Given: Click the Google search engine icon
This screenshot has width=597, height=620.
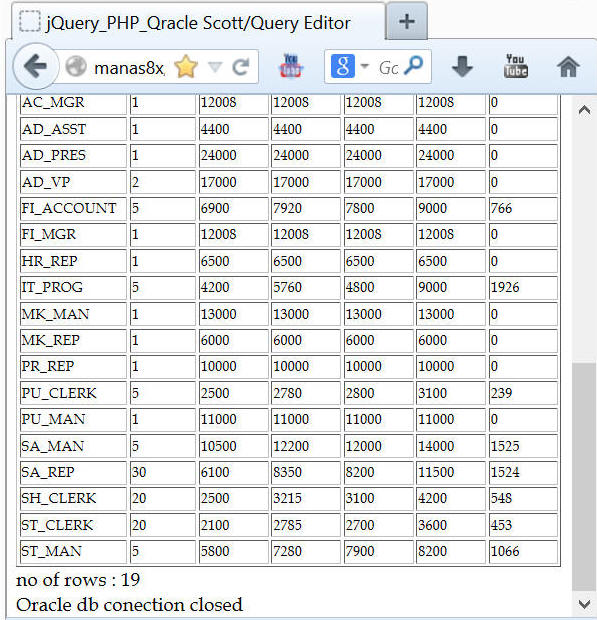Looking at the screenshot, I should pos(342,66).
